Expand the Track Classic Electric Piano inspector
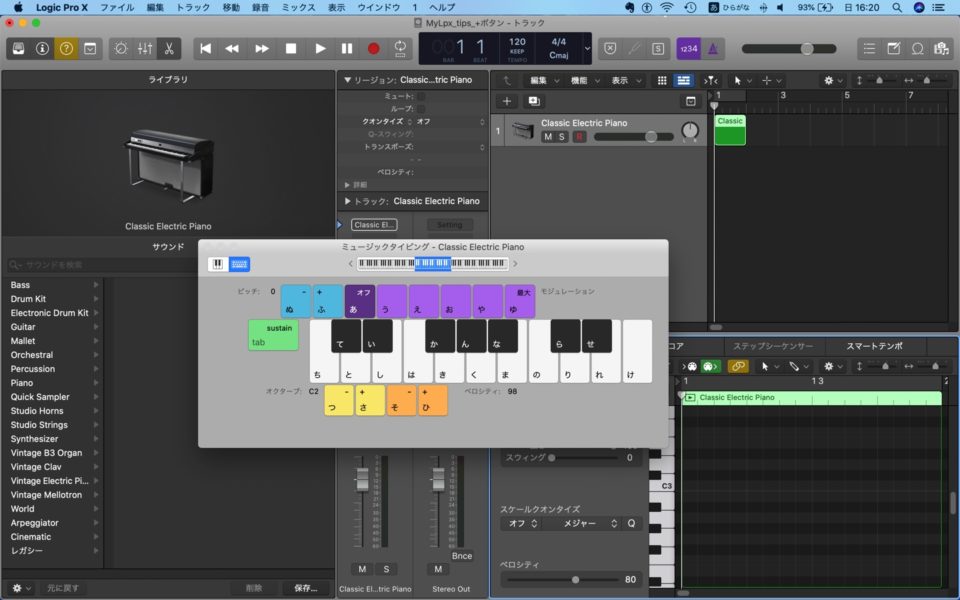Image resolution: width=960 pixels, height=600 pixels. [347, 201]
